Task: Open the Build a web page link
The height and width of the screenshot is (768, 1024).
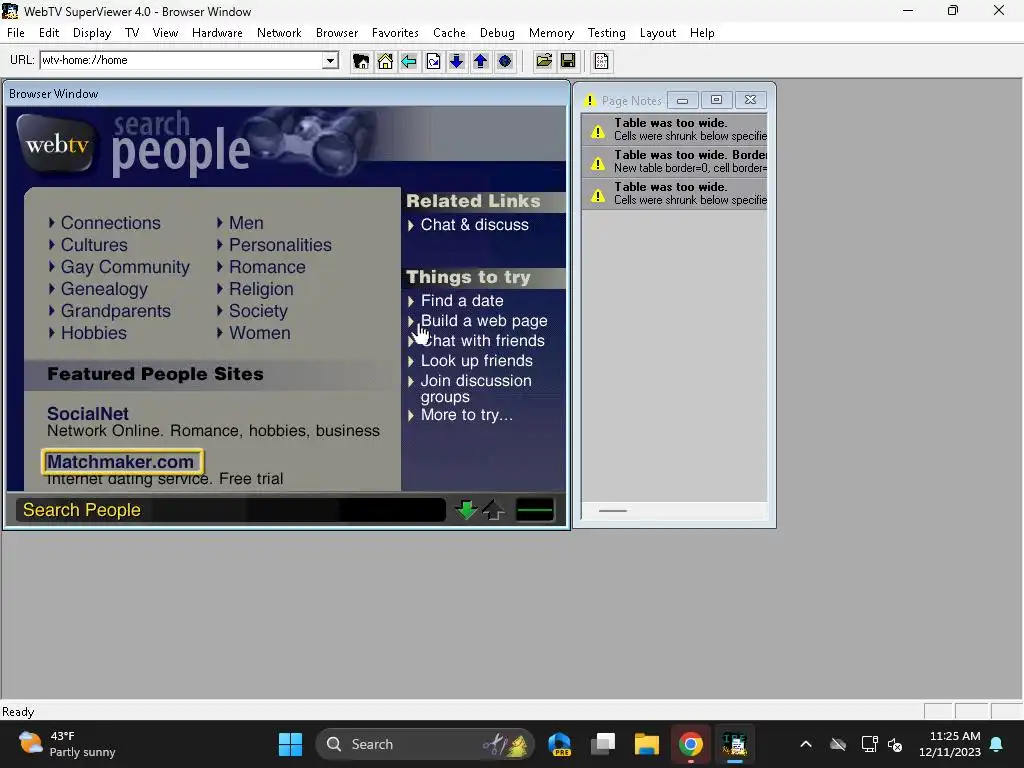Action: coord(484,321)
